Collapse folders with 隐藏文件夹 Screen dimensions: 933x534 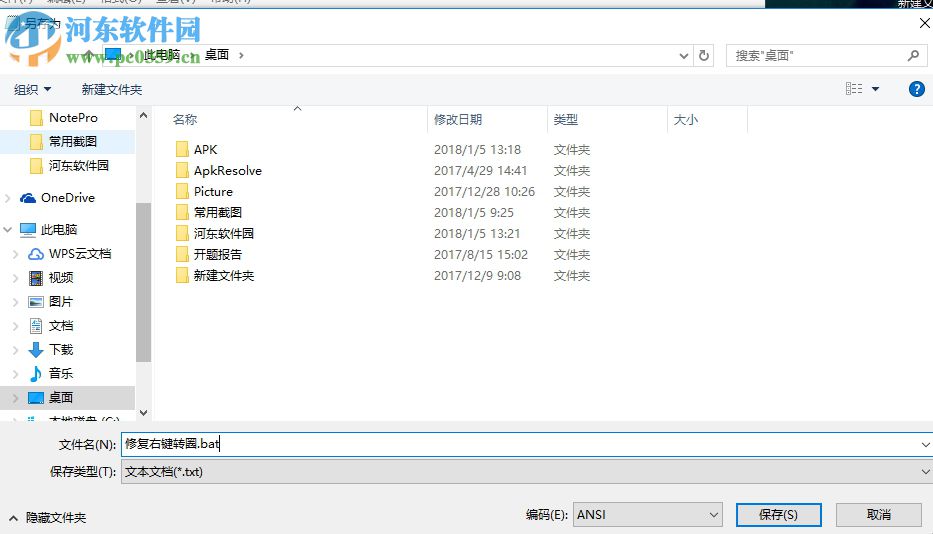[48, 518]
